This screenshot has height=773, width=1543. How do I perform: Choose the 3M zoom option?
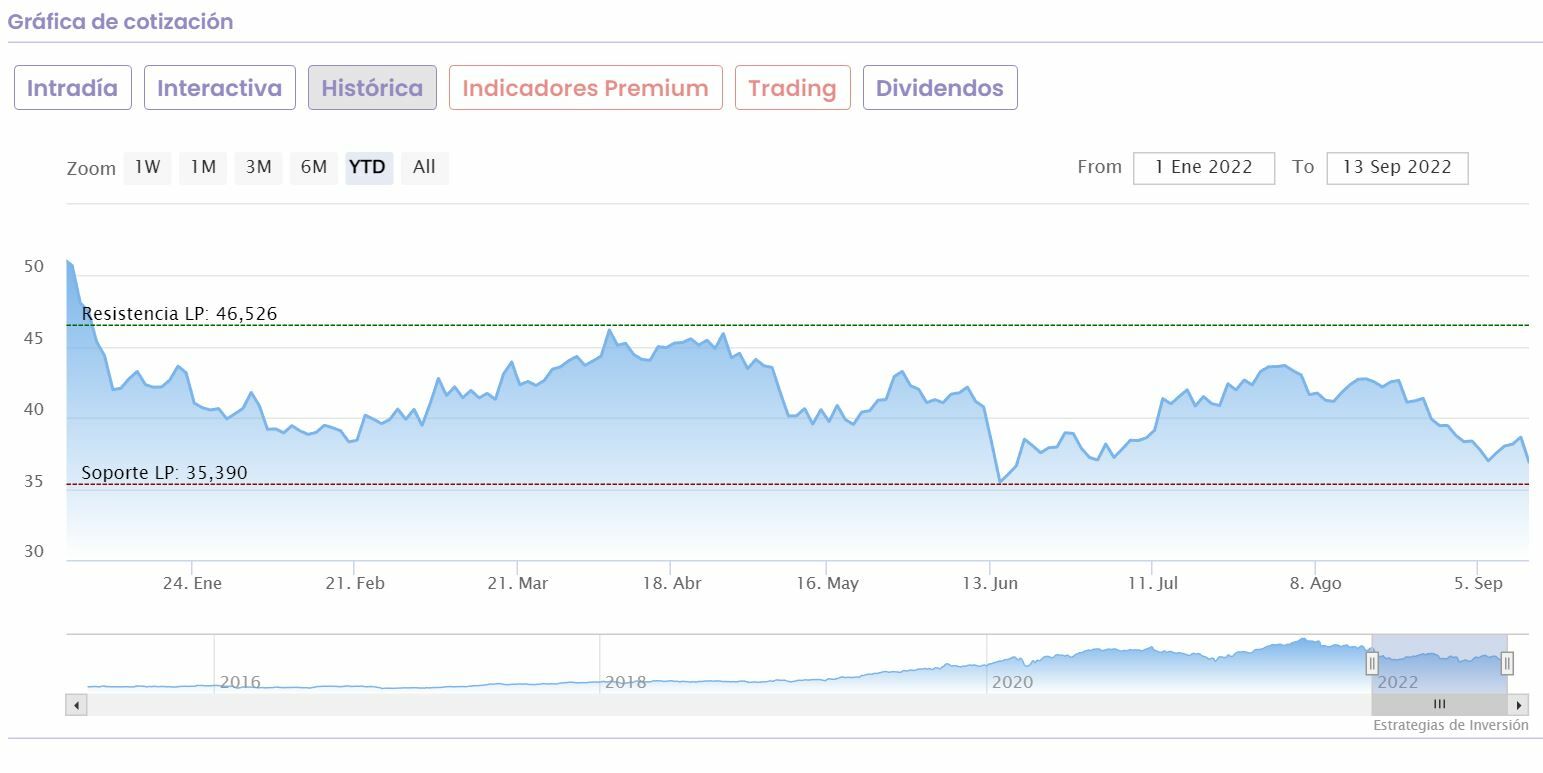[258, 167]
